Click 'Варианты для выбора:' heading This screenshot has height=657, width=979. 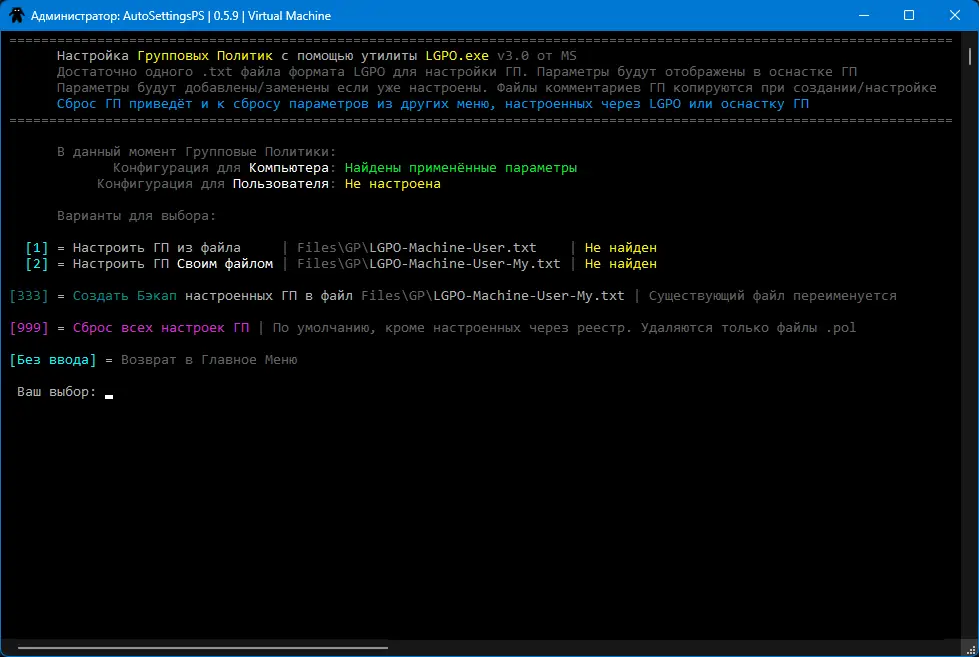(x=136, y=215)
